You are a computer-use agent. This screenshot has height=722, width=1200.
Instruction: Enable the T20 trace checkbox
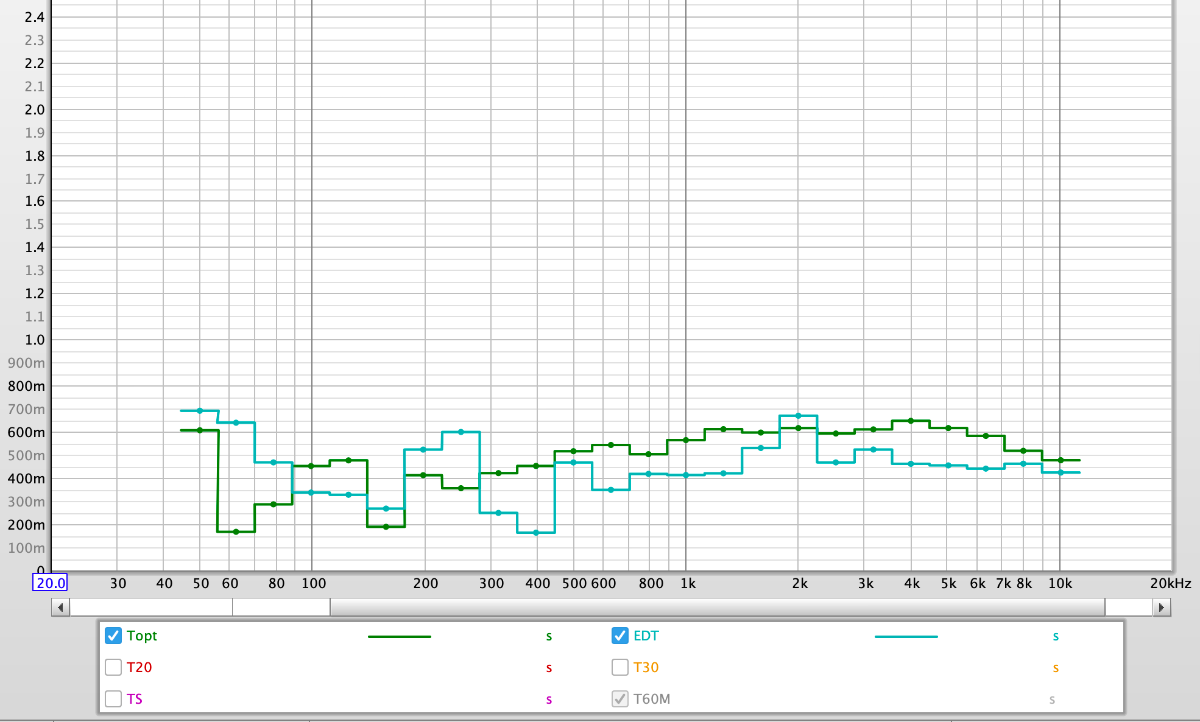pos(114,668)
